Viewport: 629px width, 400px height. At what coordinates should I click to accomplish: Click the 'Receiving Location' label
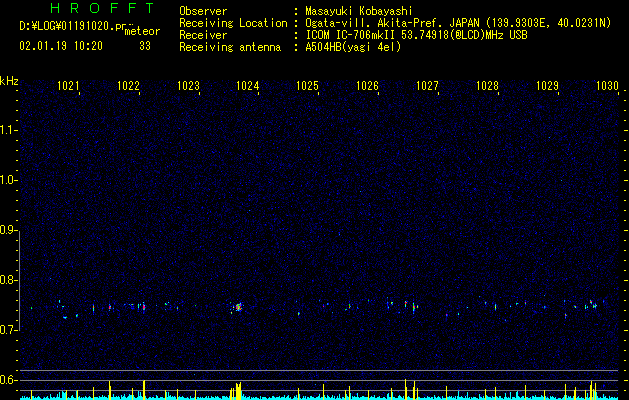coord(233,23)
